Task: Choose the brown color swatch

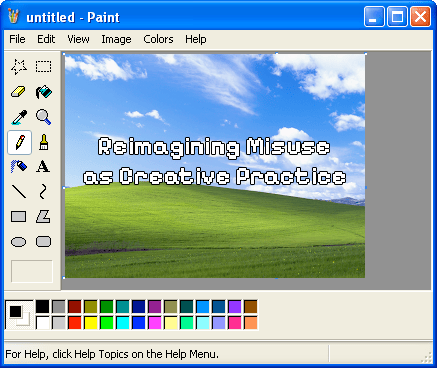Action: pyautogui.click(x=251, y=307)
